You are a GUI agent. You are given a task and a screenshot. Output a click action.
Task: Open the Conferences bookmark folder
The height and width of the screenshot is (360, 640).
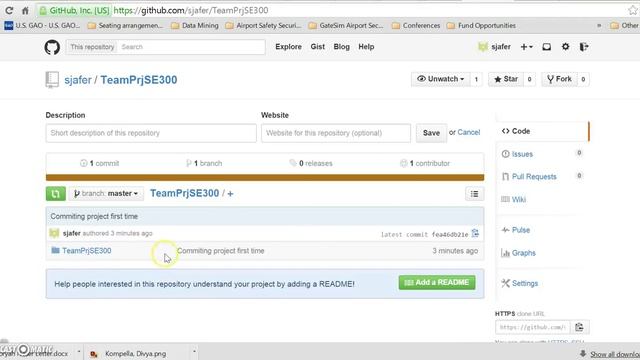(416, 25)
